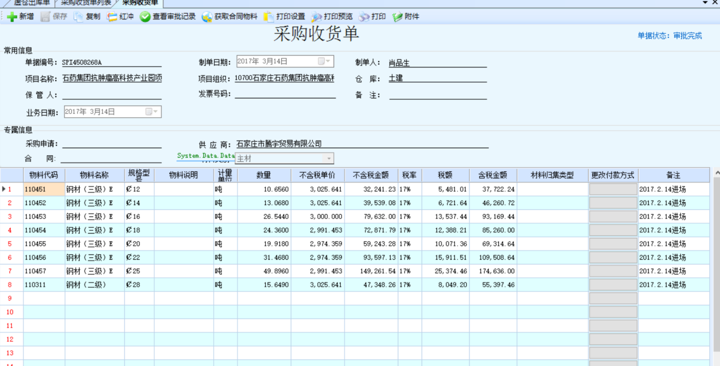This screenshot has height=366, width=720.
Task: Click the 复制 copy toolbar button
Action: [87, 17]
